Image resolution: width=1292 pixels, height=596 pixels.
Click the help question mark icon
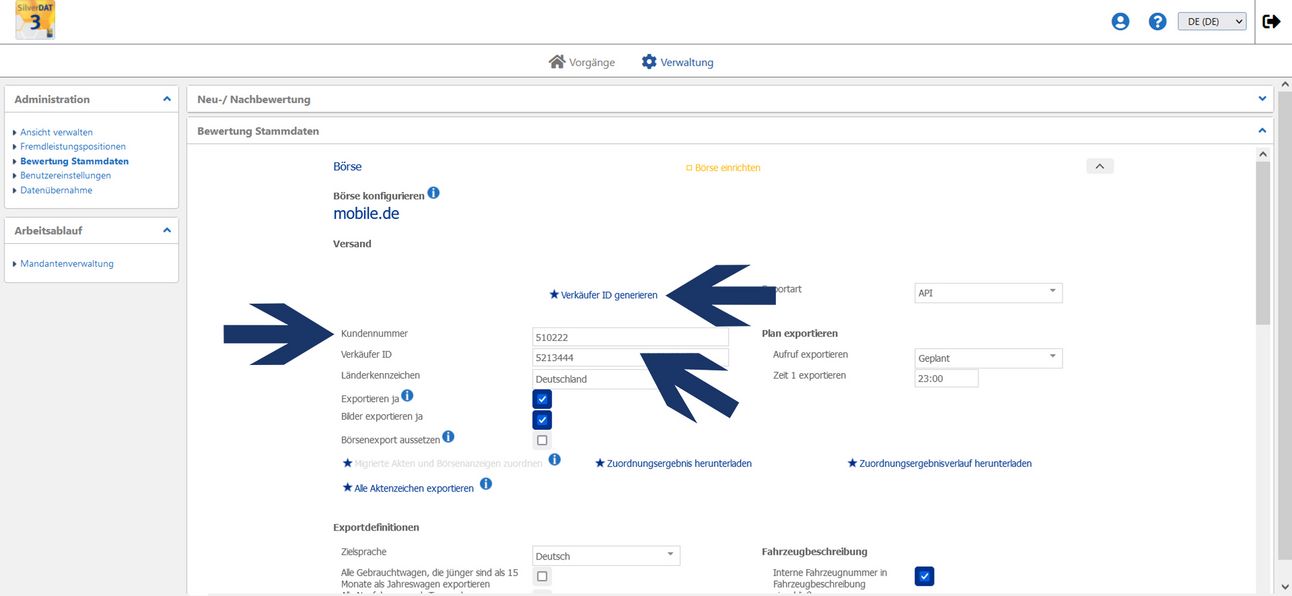(x=1157, y=21)
